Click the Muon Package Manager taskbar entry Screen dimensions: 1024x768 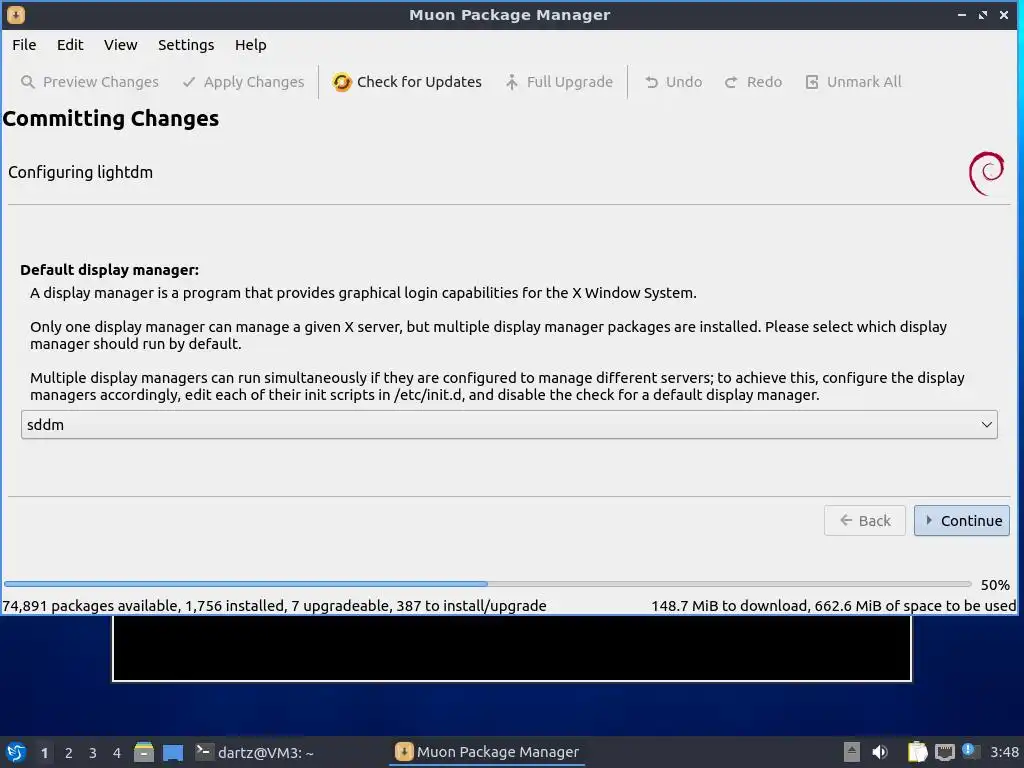click(487, 752)
